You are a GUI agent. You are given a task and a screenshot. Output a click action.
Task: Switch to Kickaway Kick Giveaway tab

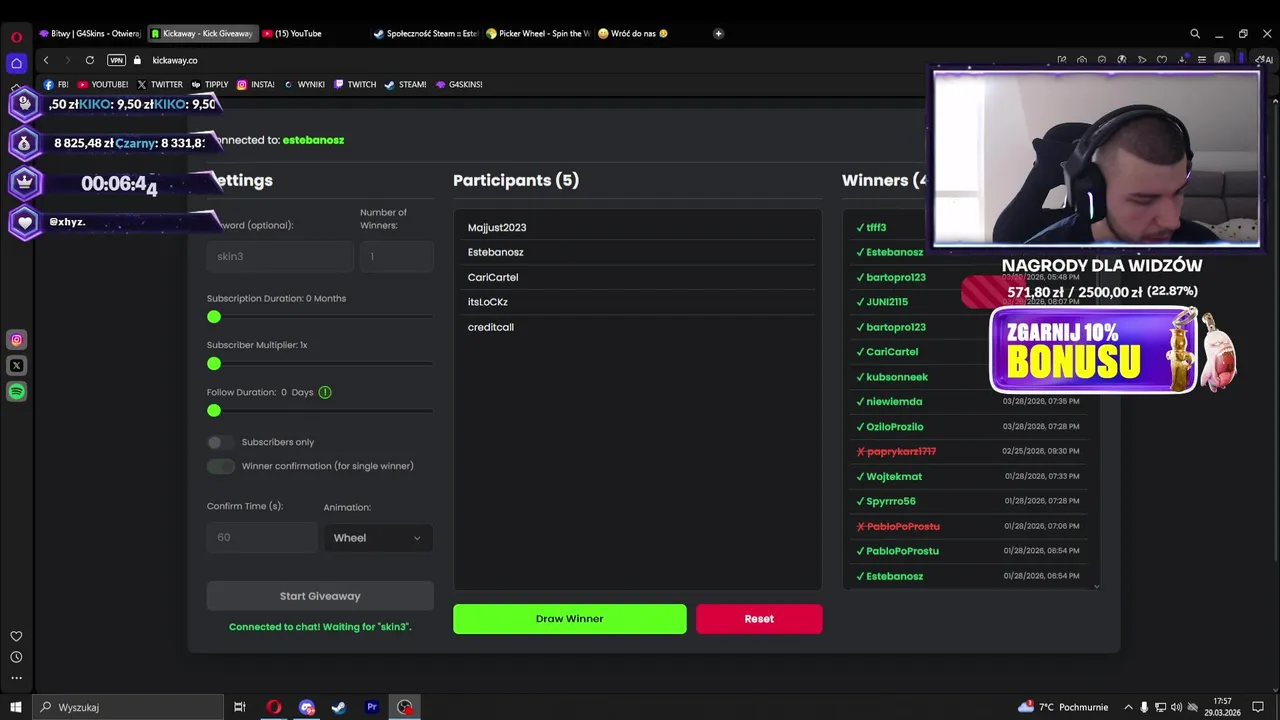point(203,34)
